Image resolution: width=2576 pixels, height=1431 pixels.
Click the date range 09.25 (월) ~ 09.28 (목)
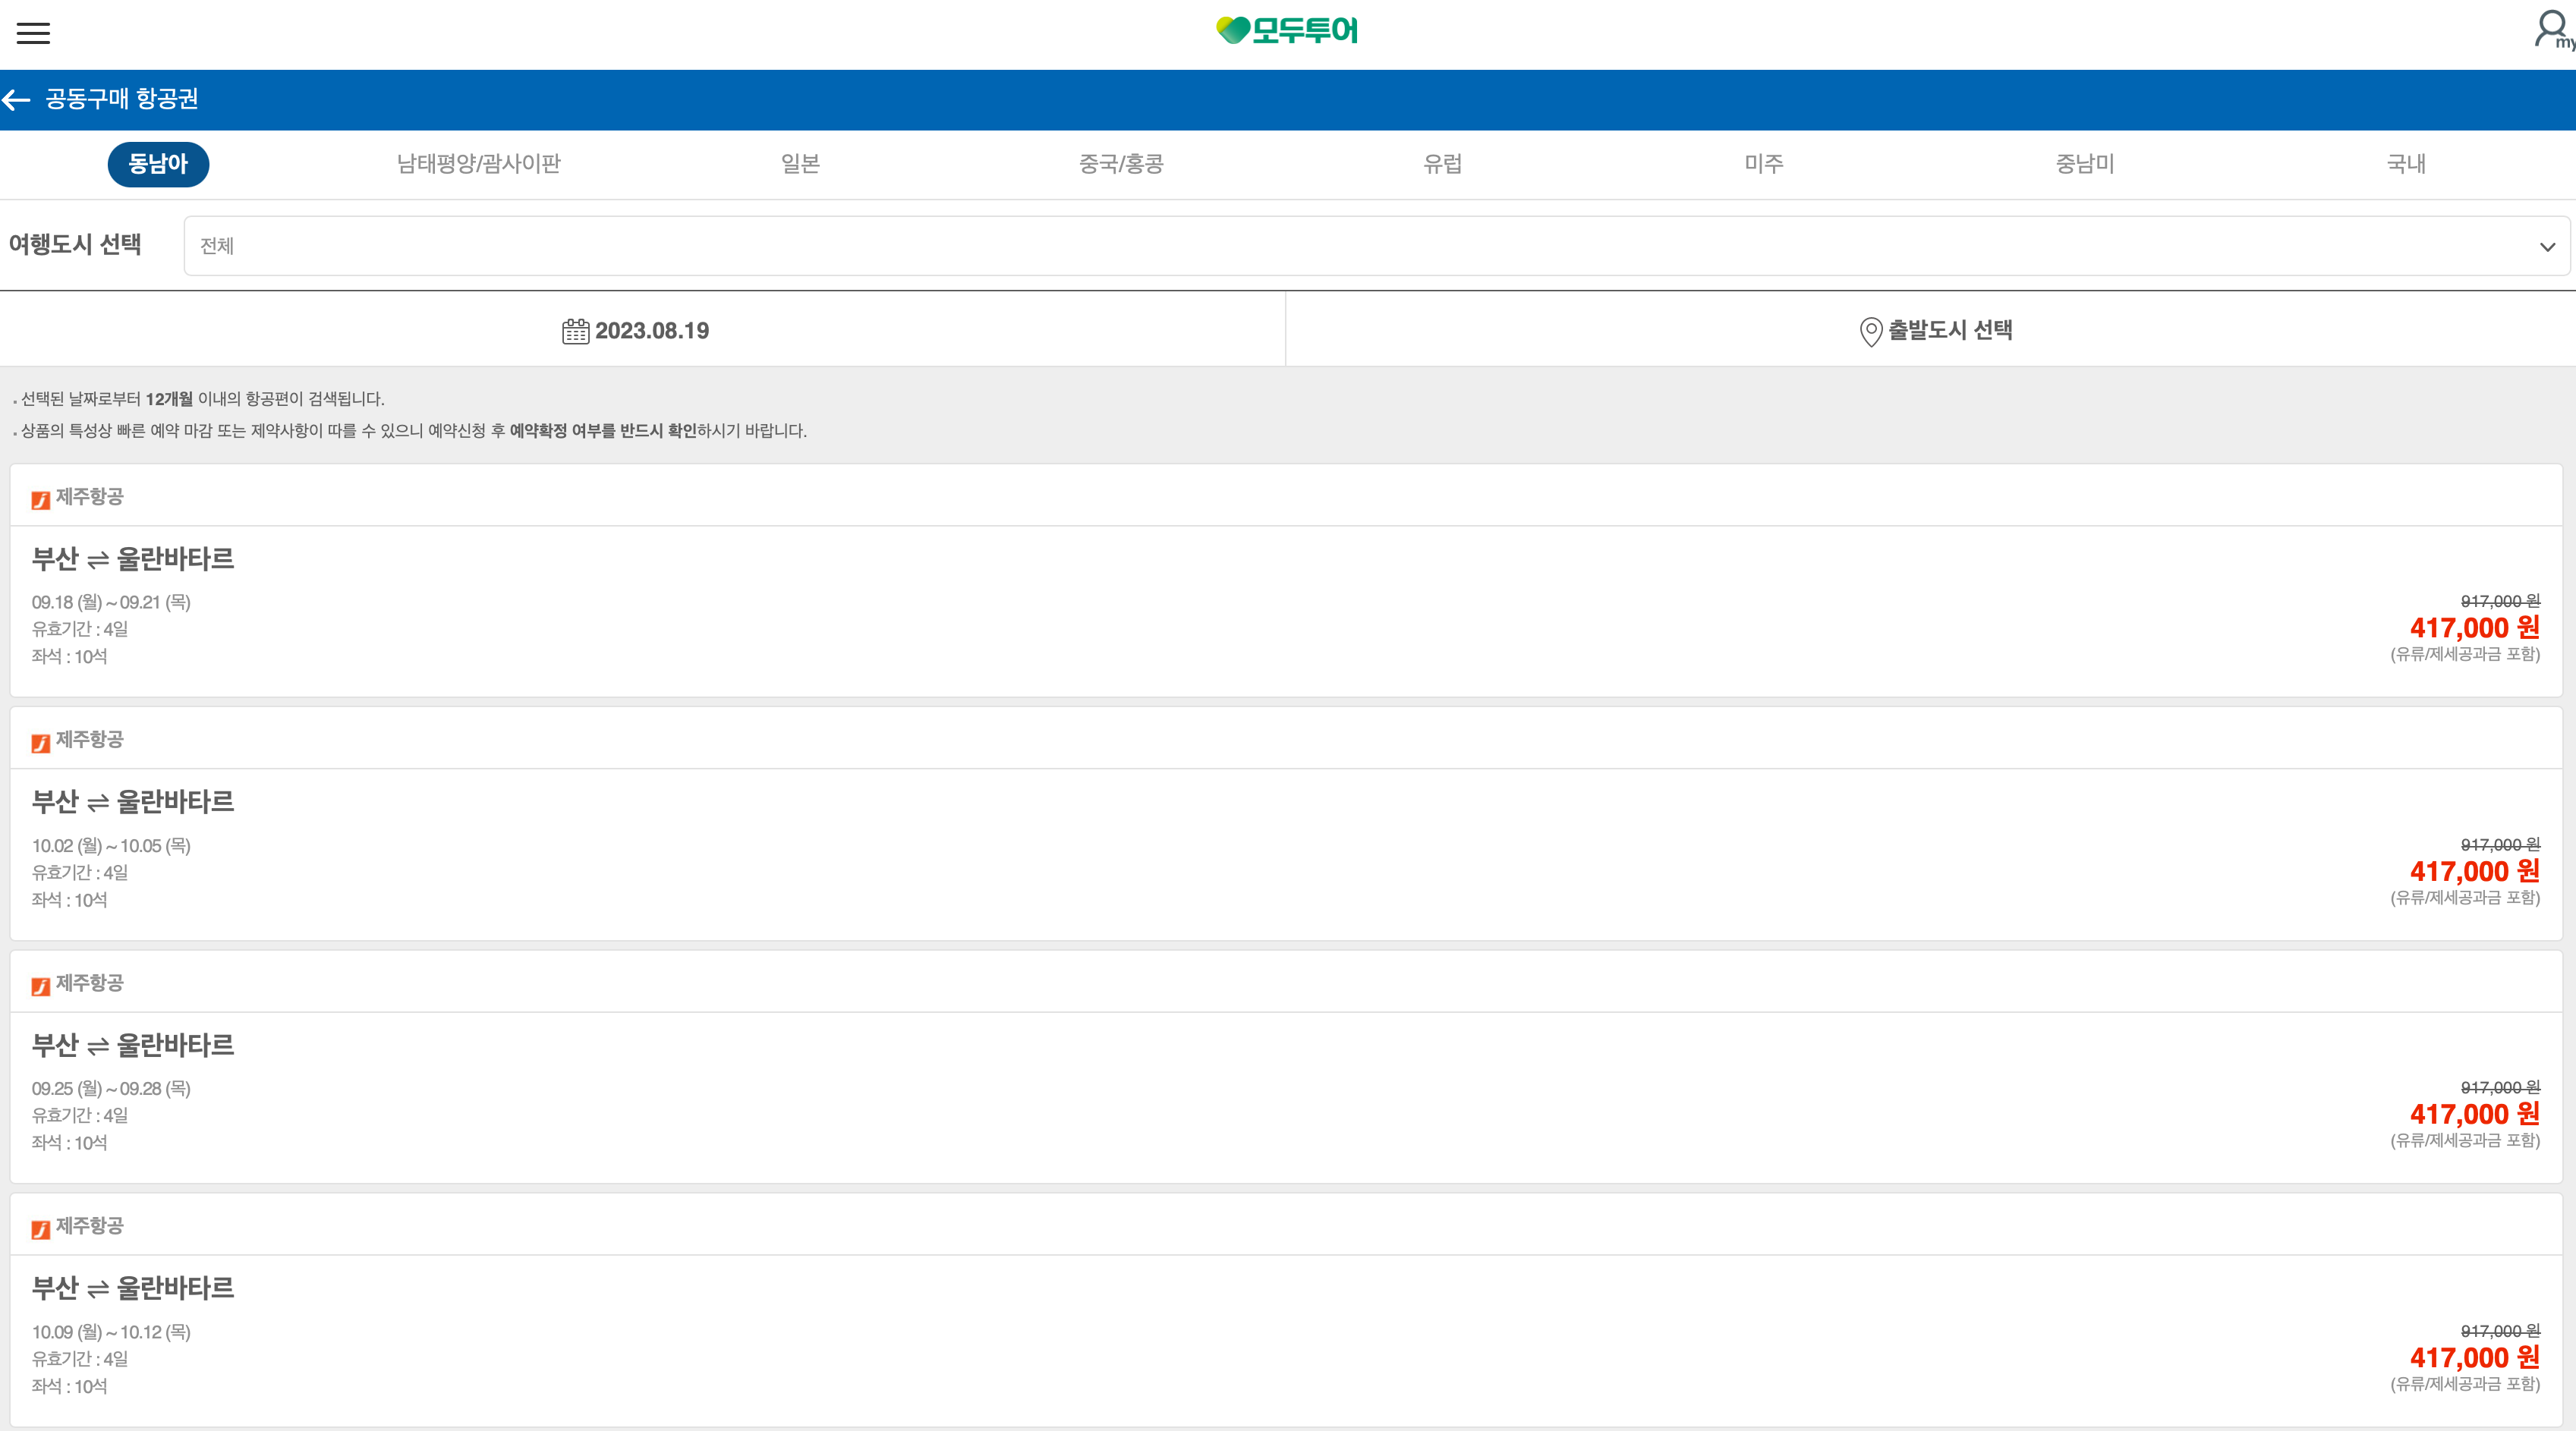click(x=111, y=1088)
